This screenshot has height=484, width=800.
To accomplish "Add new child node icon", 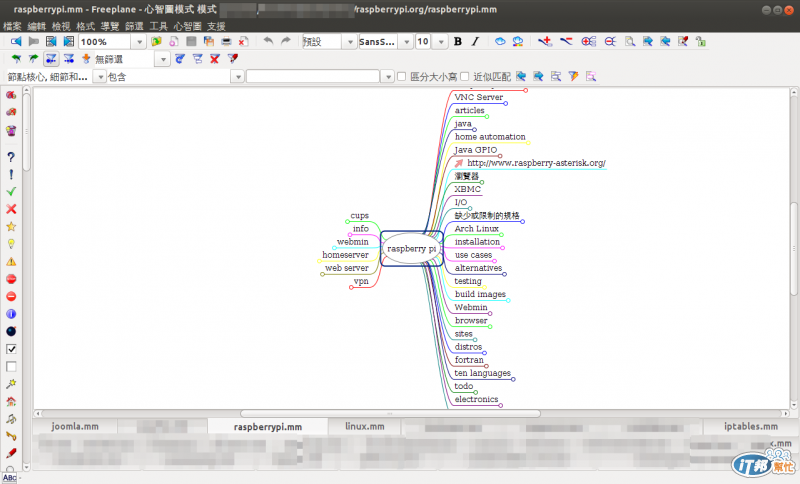I will 545,41.
